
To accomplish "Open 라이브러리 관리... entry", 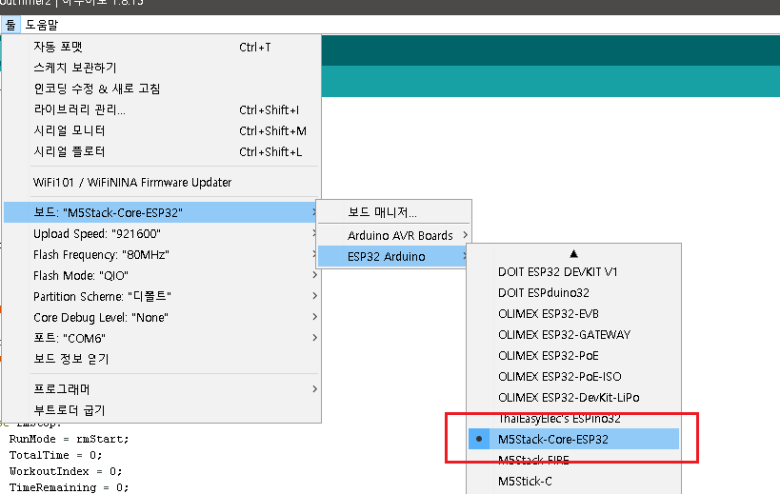I will (x=162, y=109).
